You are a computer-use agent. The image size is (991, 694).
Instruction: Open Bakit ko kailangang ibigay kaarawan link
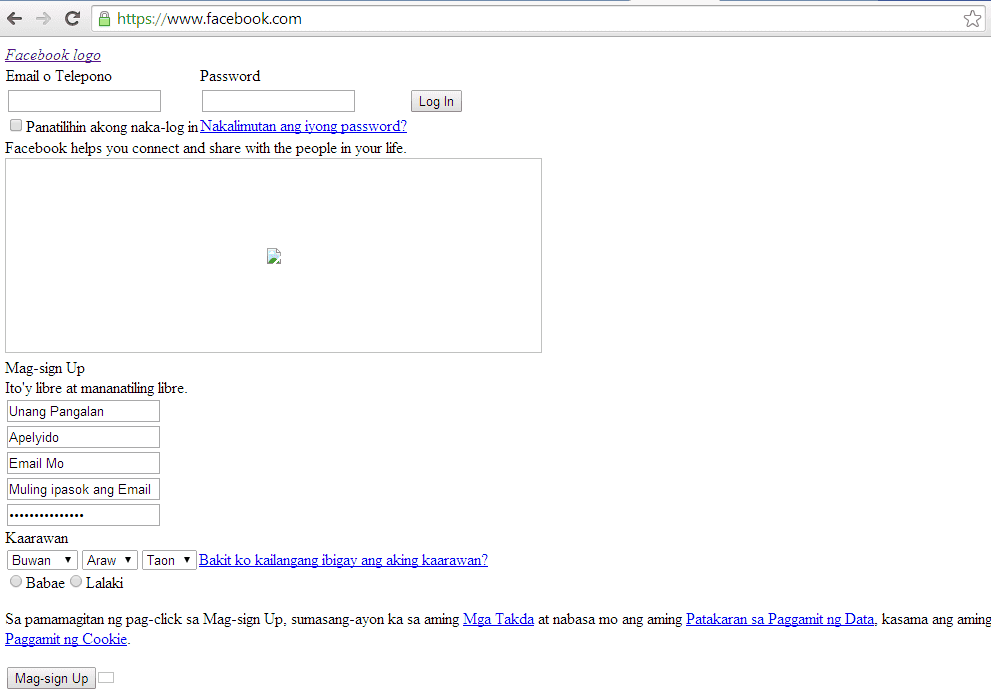coord(343,560)
